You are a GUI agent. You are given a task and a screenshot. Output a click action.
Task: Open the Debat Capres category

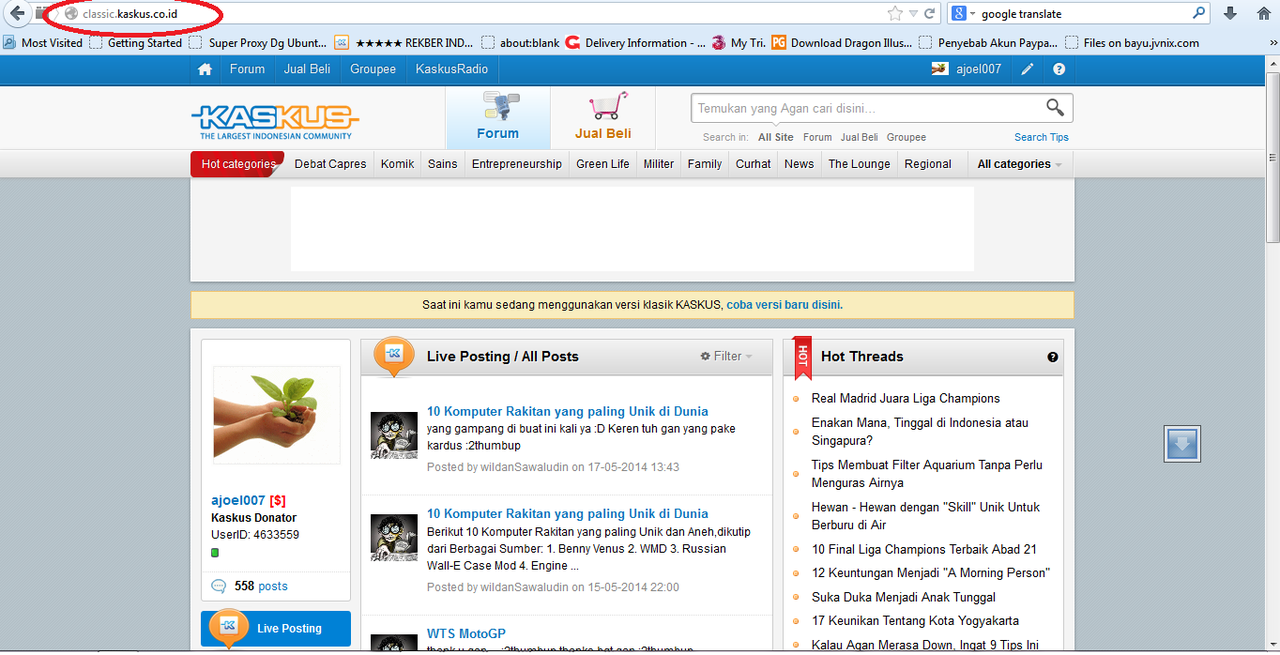click(x=330, y=164)
